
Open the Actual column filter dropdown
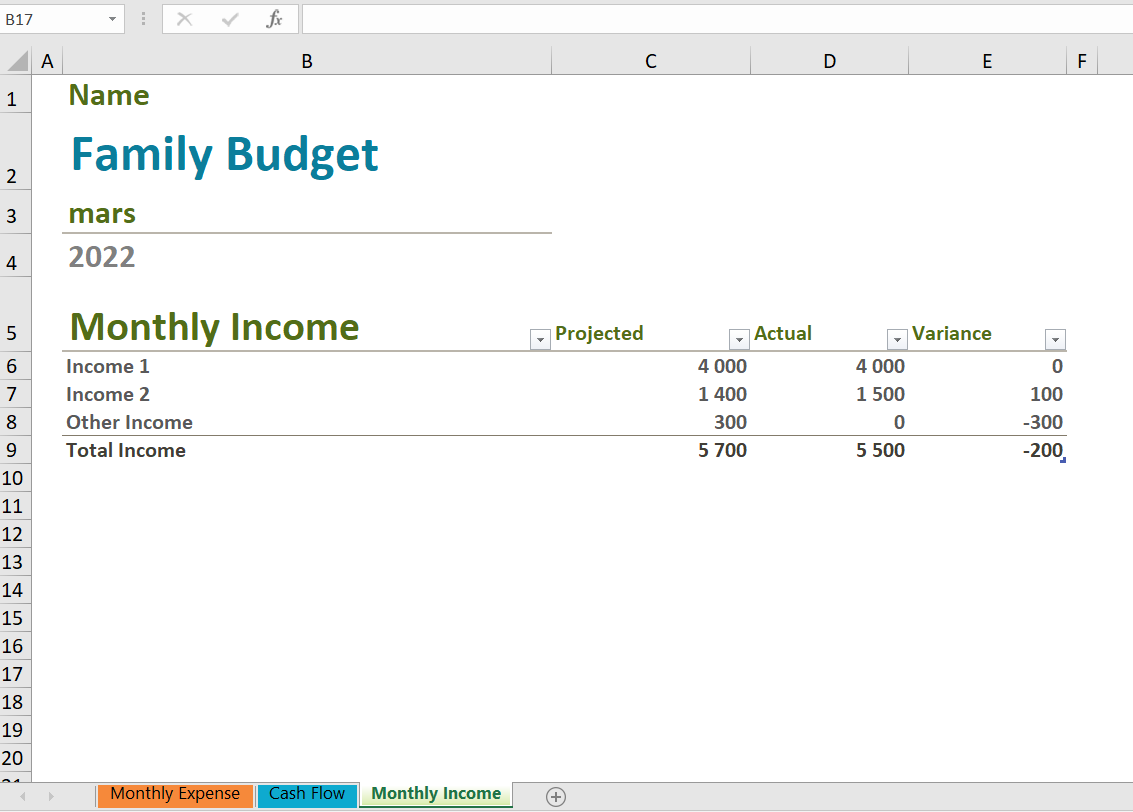pyautogui.click(x=897, y=339)
